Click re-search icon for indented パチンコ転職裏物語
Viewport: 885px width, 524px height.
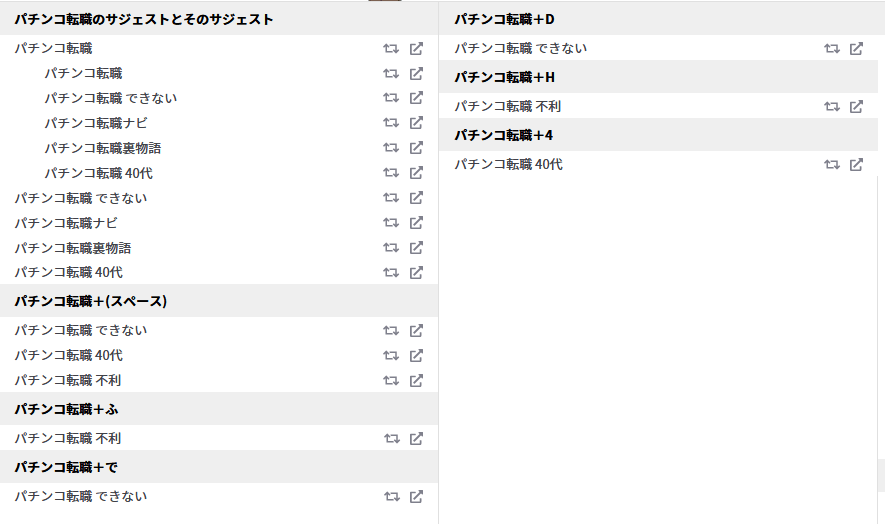(391, 148)
